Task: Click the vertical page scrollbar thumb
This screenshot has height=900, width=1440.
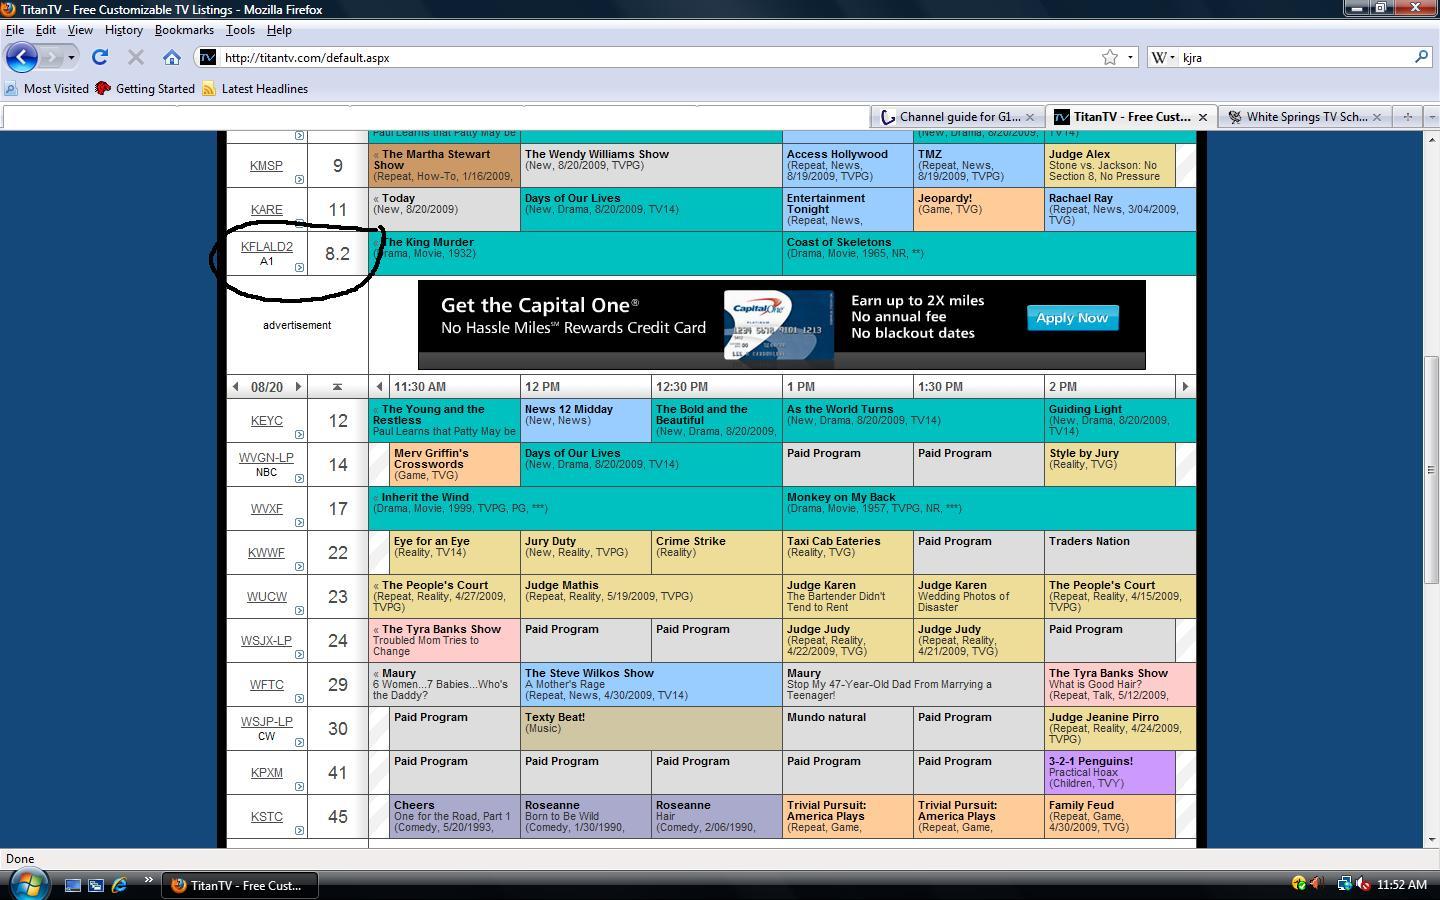Action: [1431, 470]
